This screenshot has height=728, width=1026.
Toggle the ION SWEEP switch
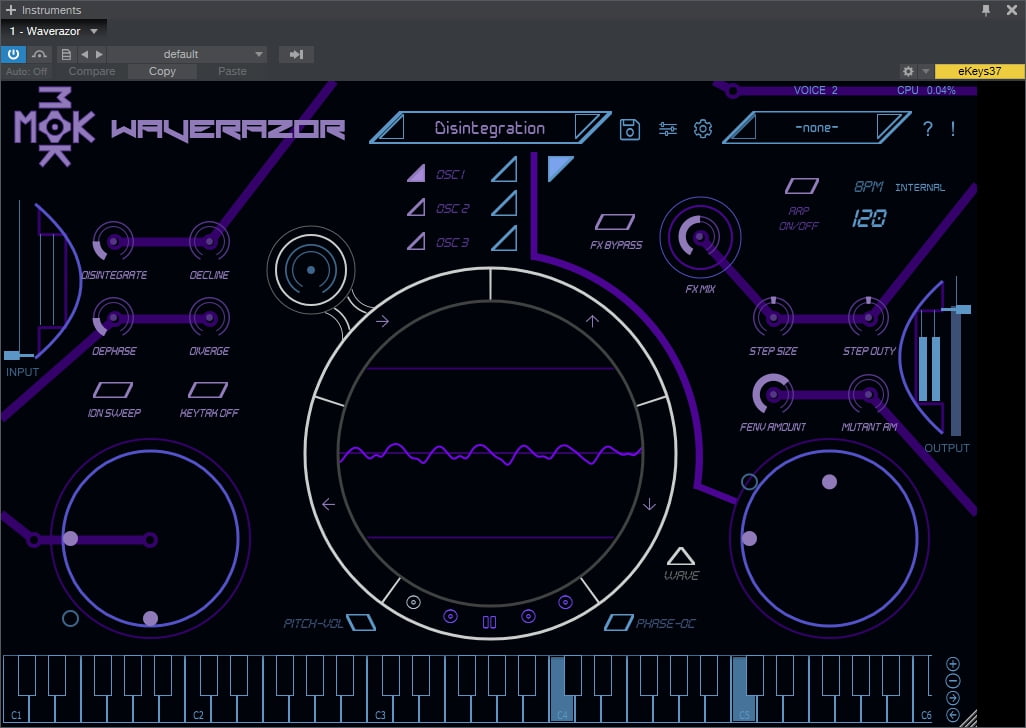[113, 390]
